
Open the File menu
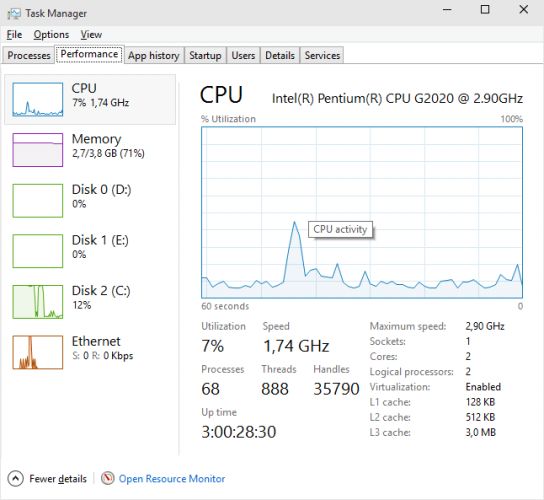coord(14,35)
